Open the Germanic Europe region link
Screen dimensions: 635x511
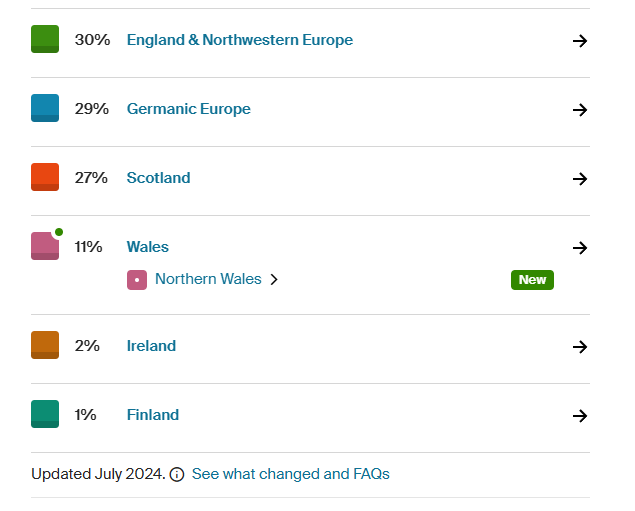188,109
